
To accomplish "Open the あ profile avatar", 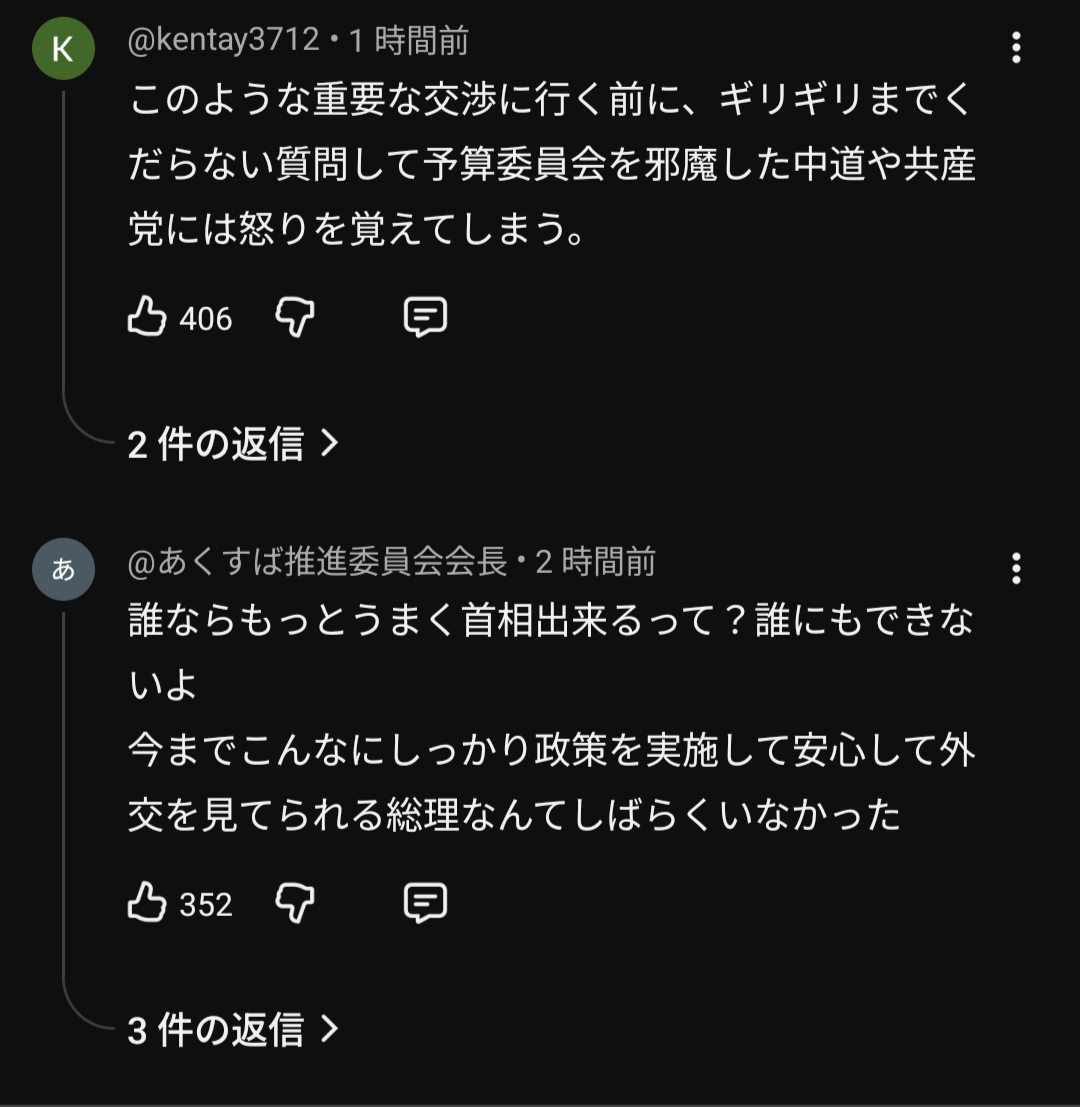I will [63, 570].
